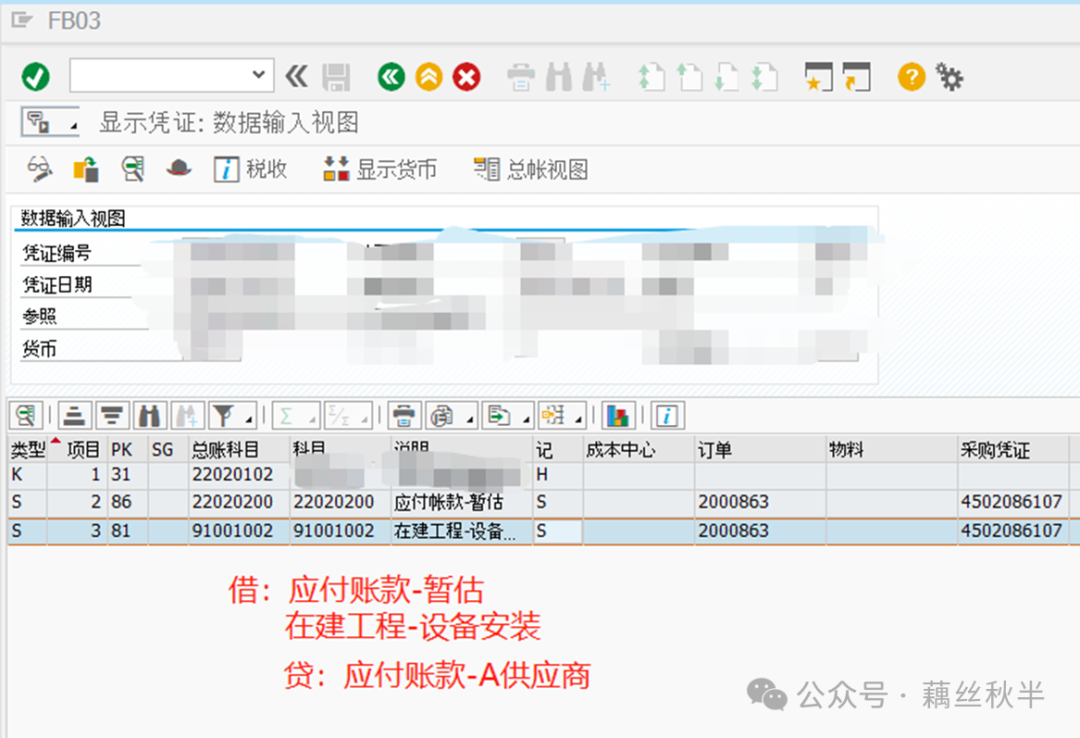Click the green checkmark Enter icon
This screenshot has width=1080, height=738.
[x=35, y=76]
